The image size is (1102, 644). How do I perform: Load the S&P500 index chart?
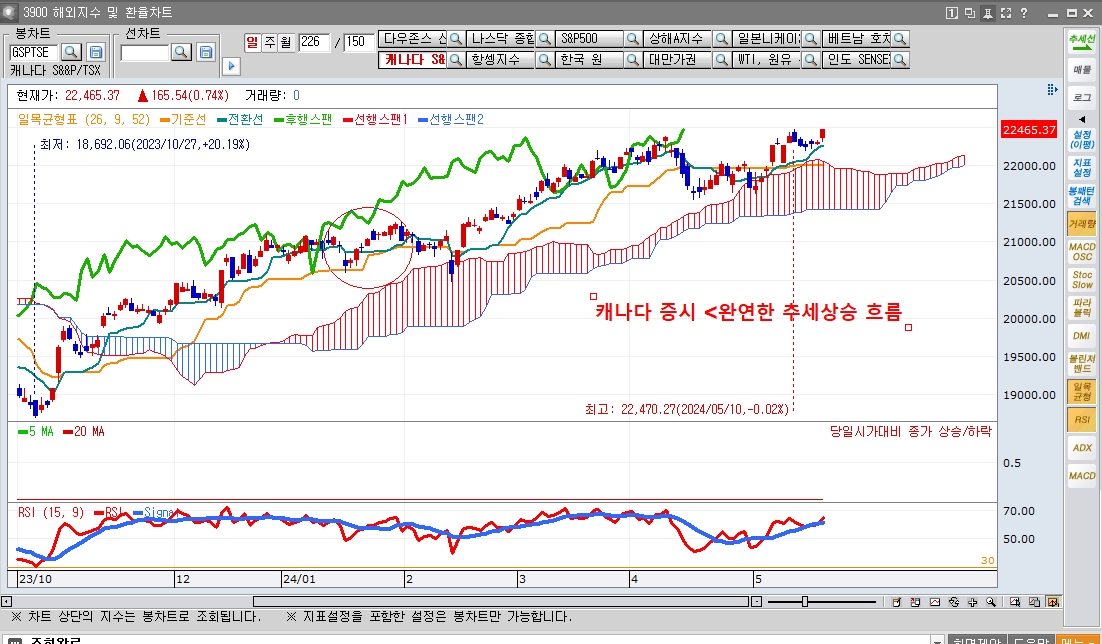click(x=590, y=39)
